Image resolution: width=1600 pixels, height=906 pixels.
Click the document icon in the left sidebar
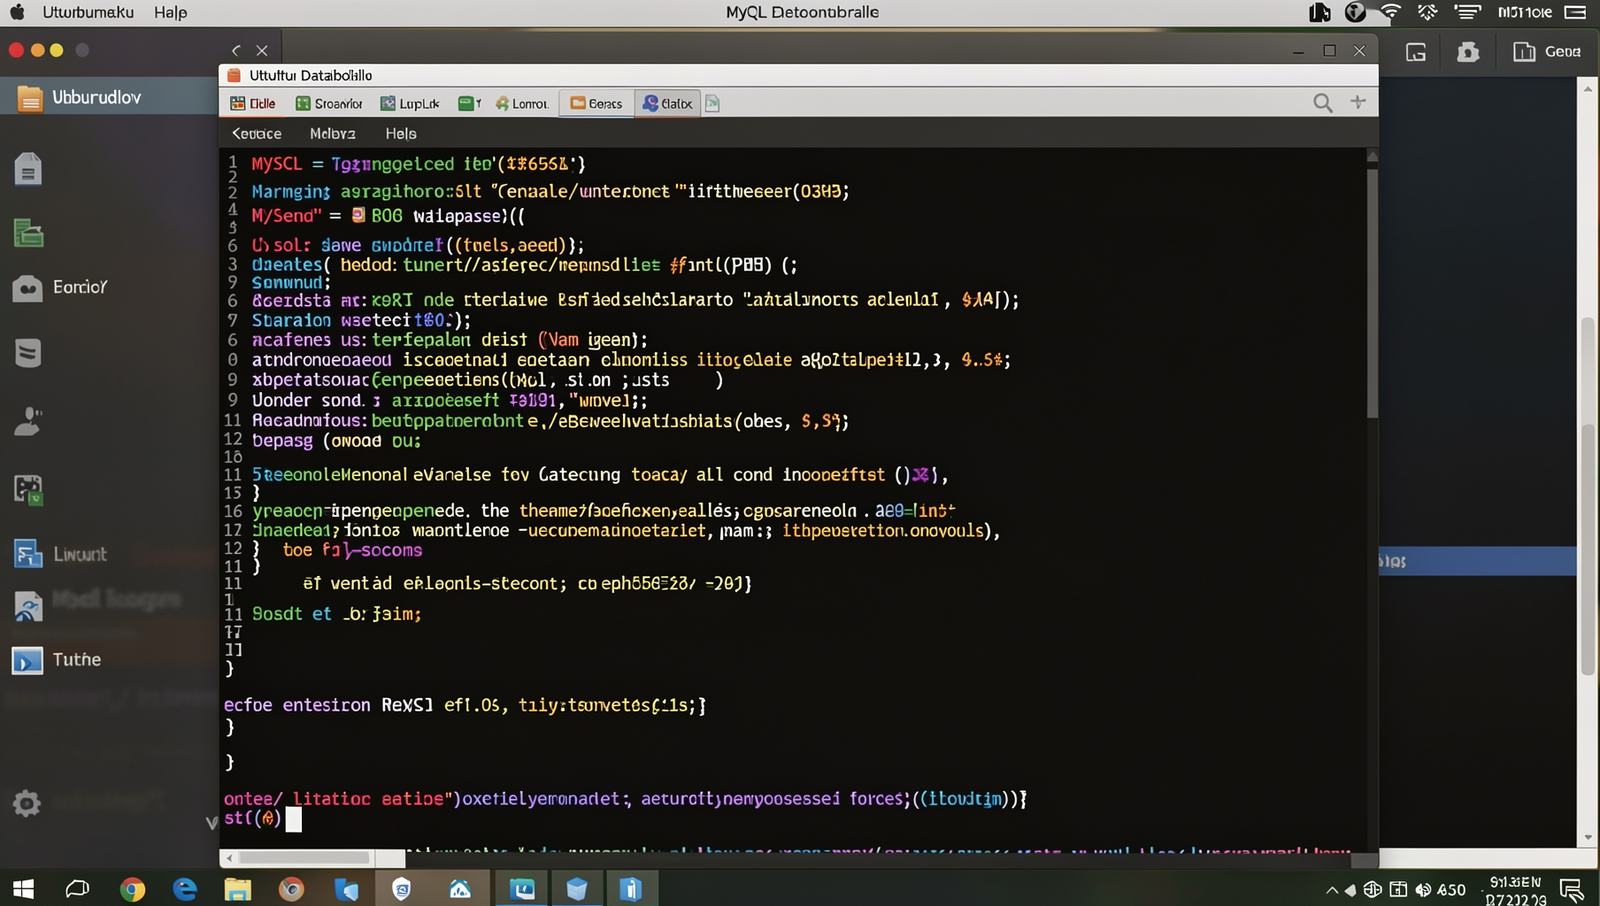click(28, 170)
